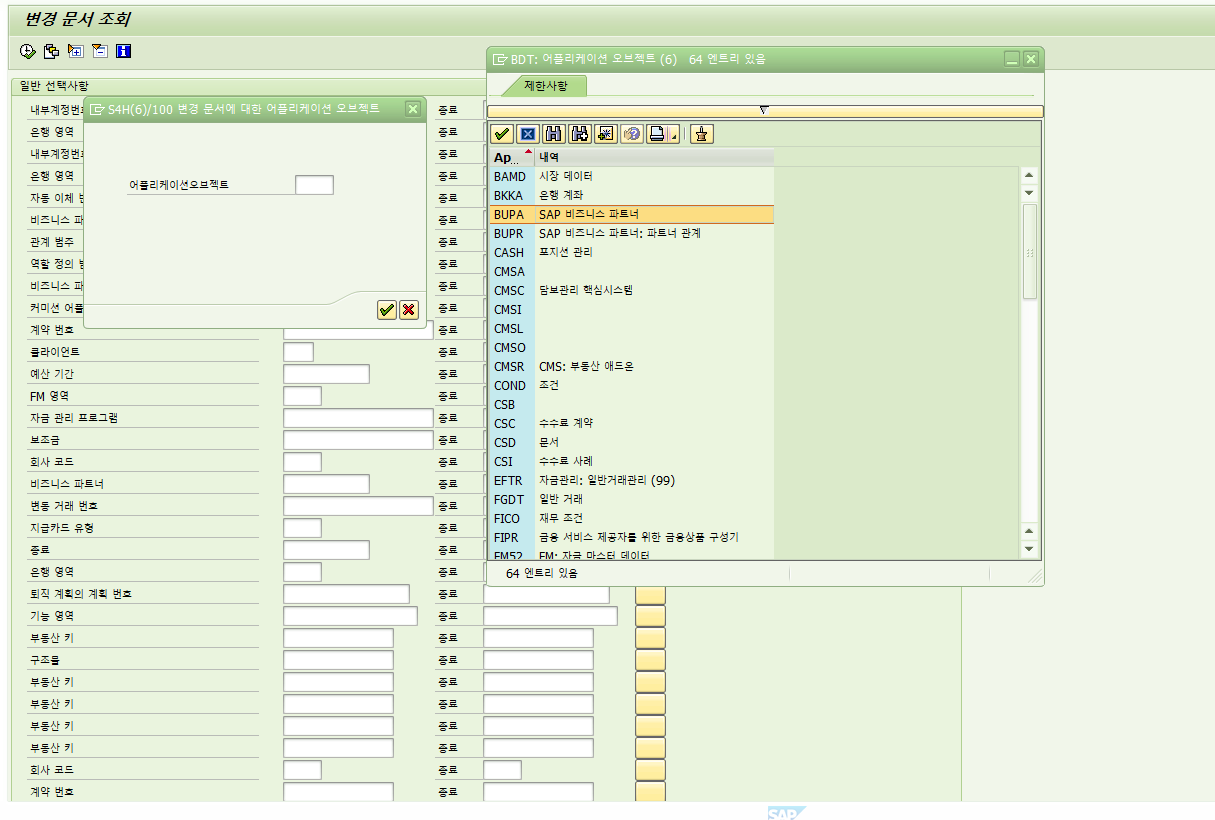1215x820 pixels.
Task: Select the CMSR CMS: 부동산 애드온 row
Action: tap(632, 366)
